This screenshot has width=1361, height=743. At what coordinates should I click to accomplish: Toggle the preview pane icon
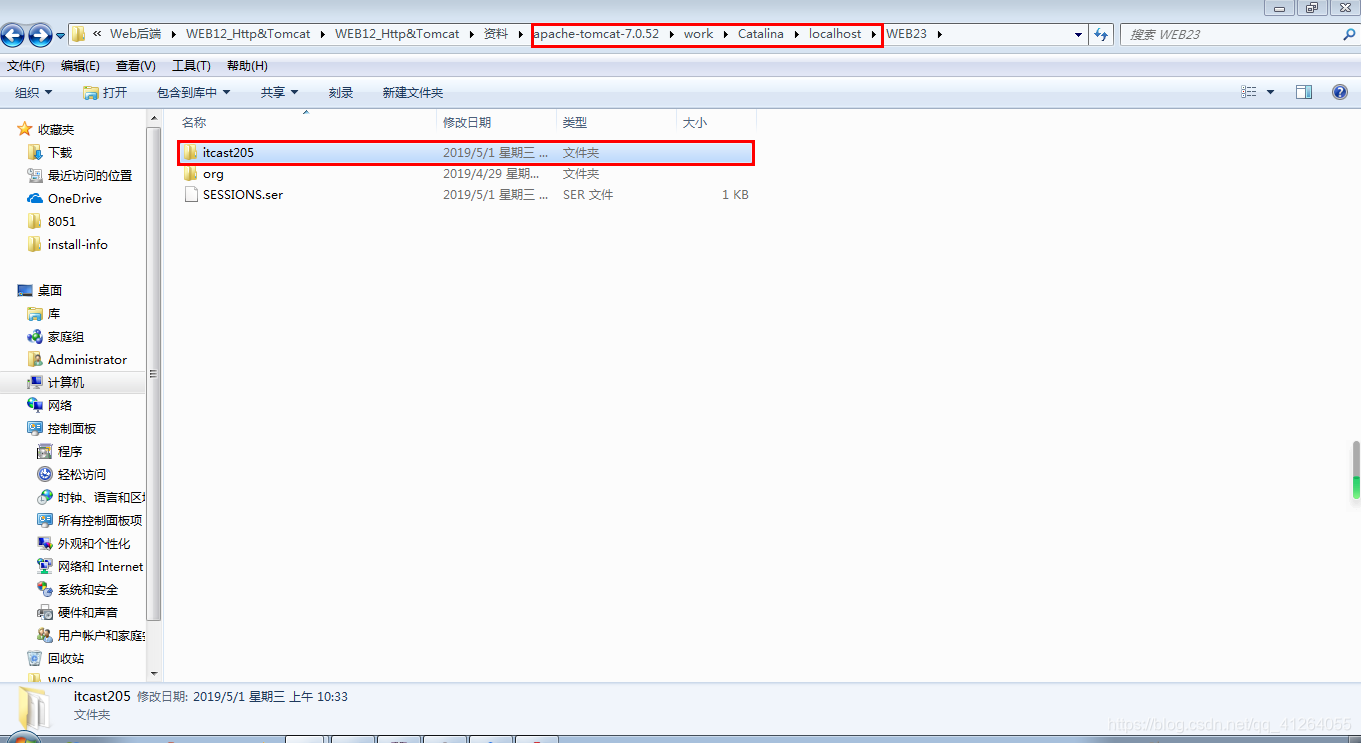click(x=1304, y=92)
